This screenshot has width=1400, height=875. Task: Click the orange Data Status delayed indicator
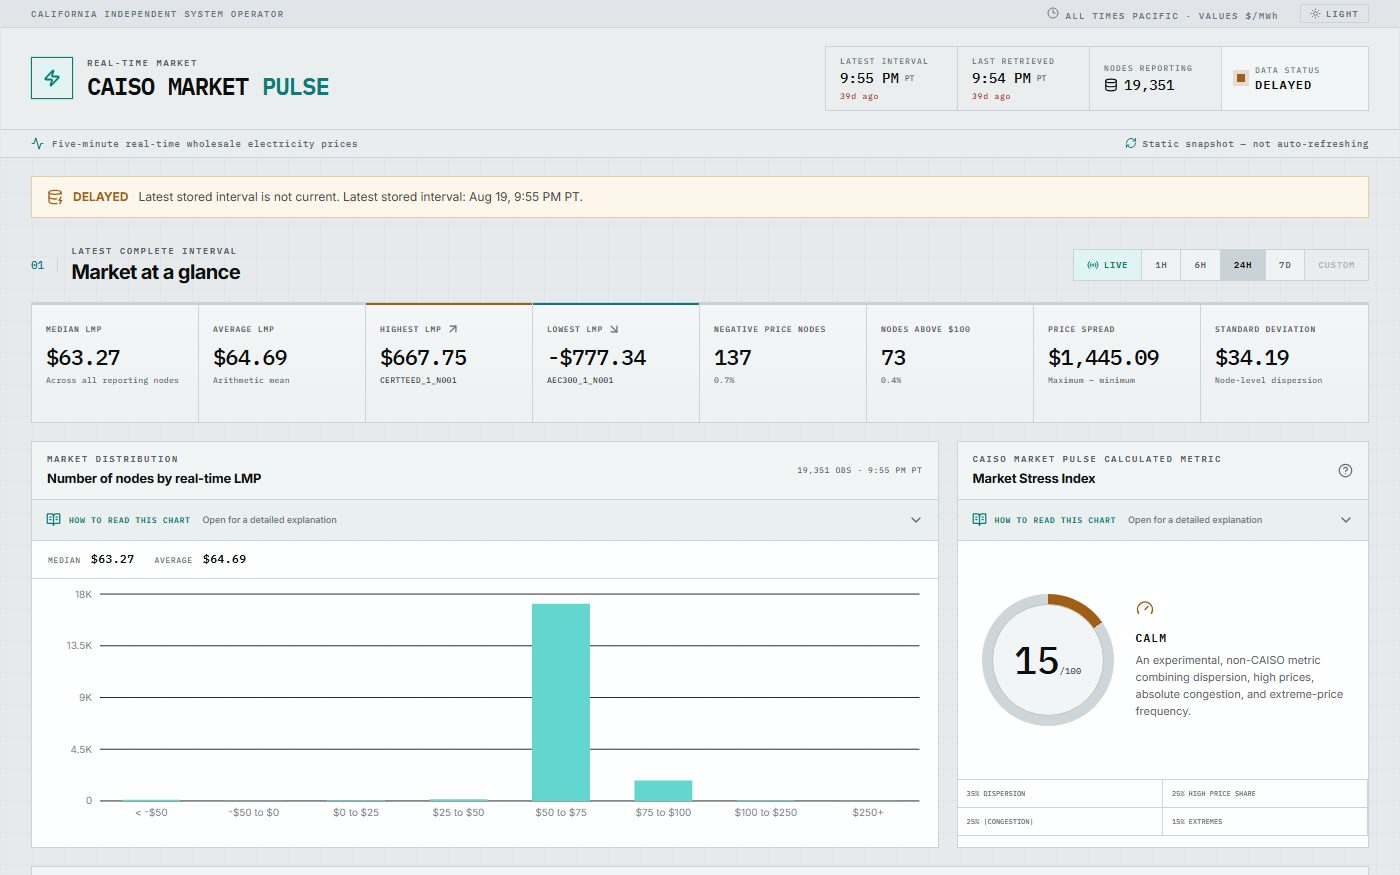[1241, 78]
